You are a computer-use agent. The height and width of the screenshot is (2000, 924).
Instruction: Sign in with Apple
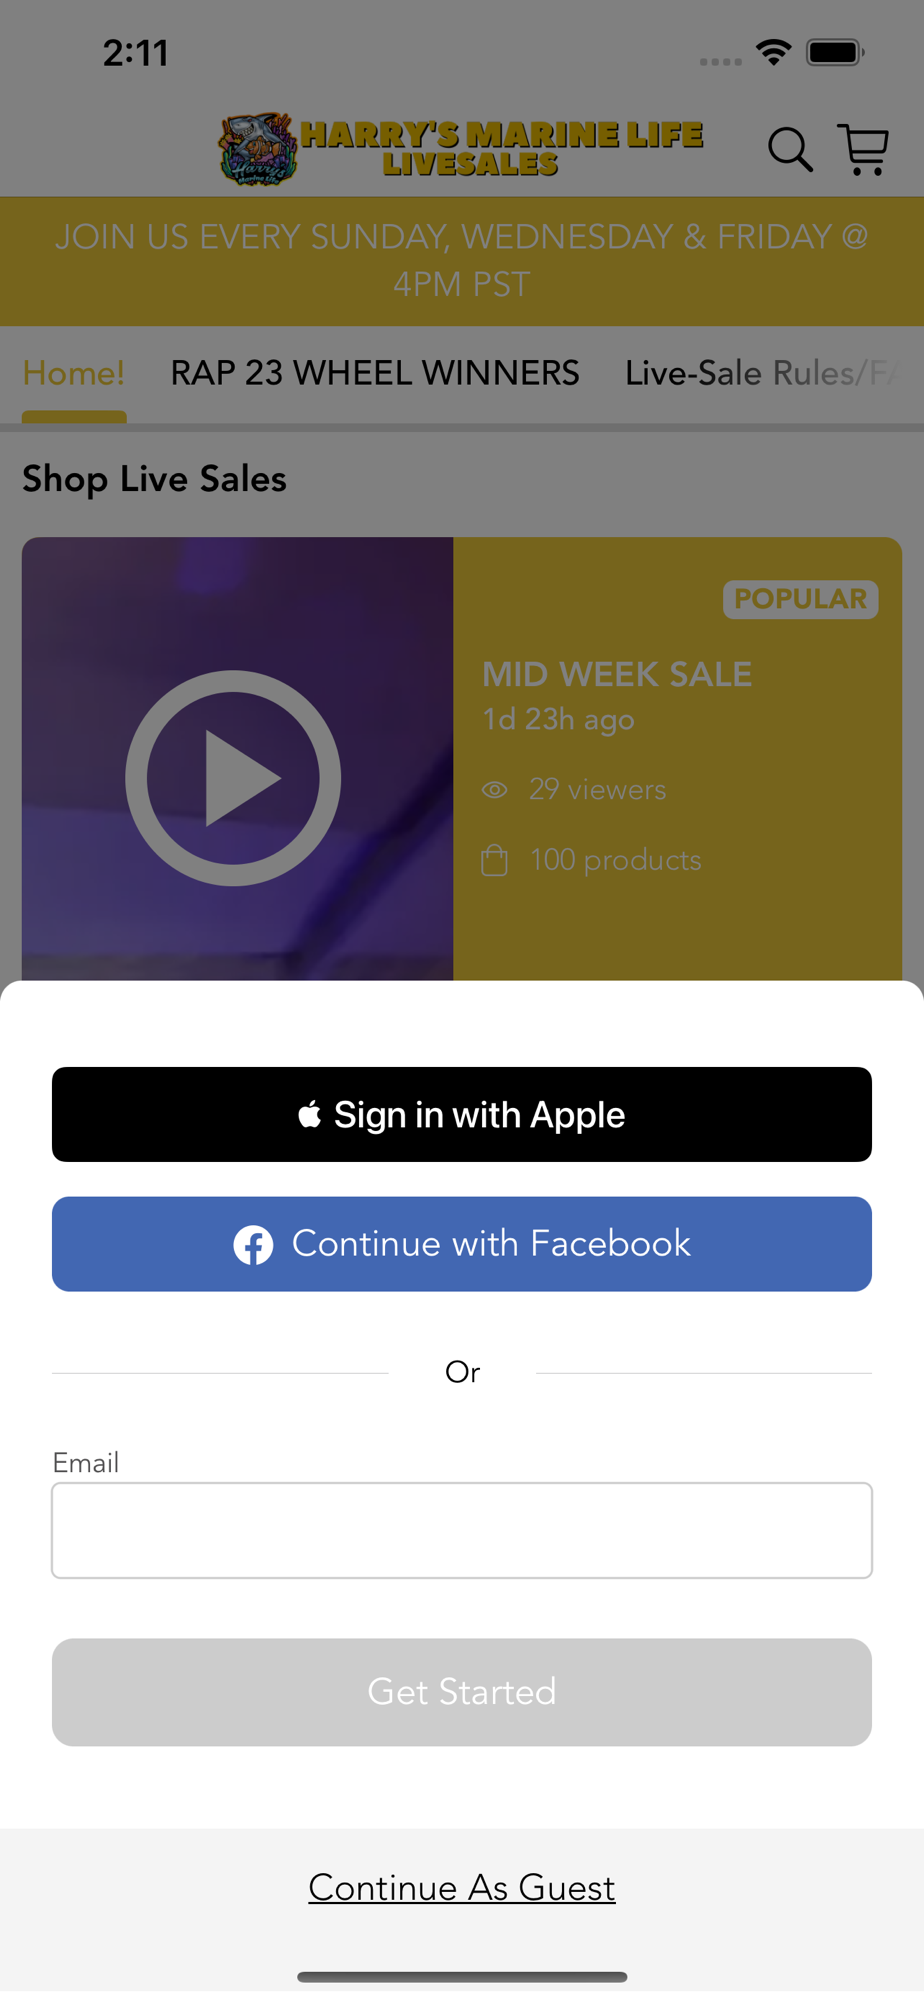(x=462, y=1114)
